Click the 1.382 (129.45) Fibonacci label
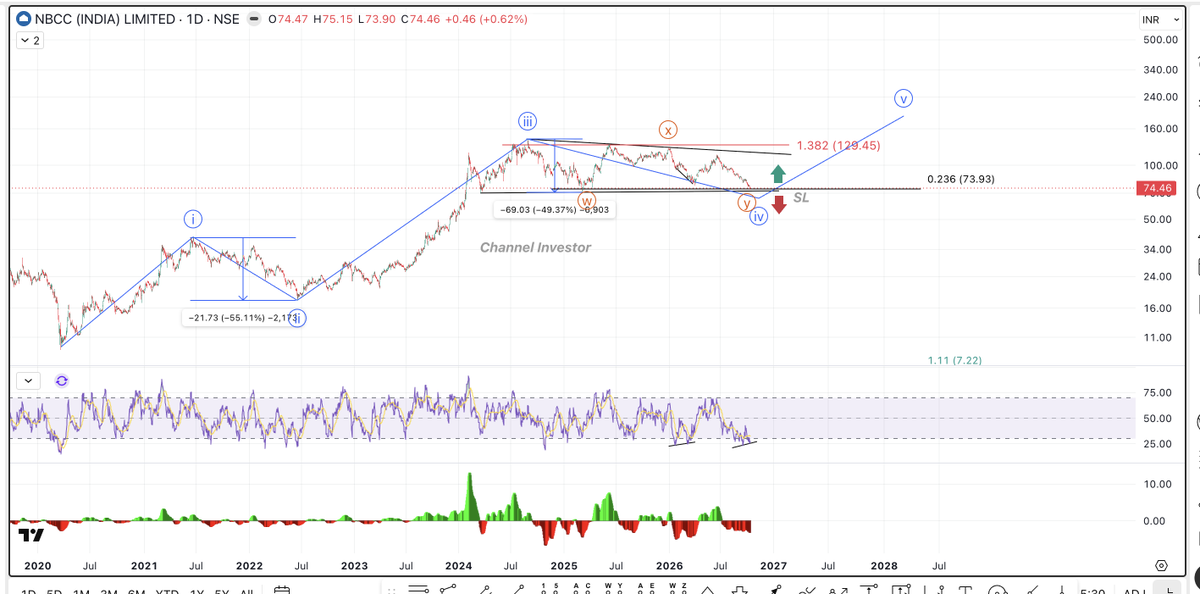 (x=838, y=146)
